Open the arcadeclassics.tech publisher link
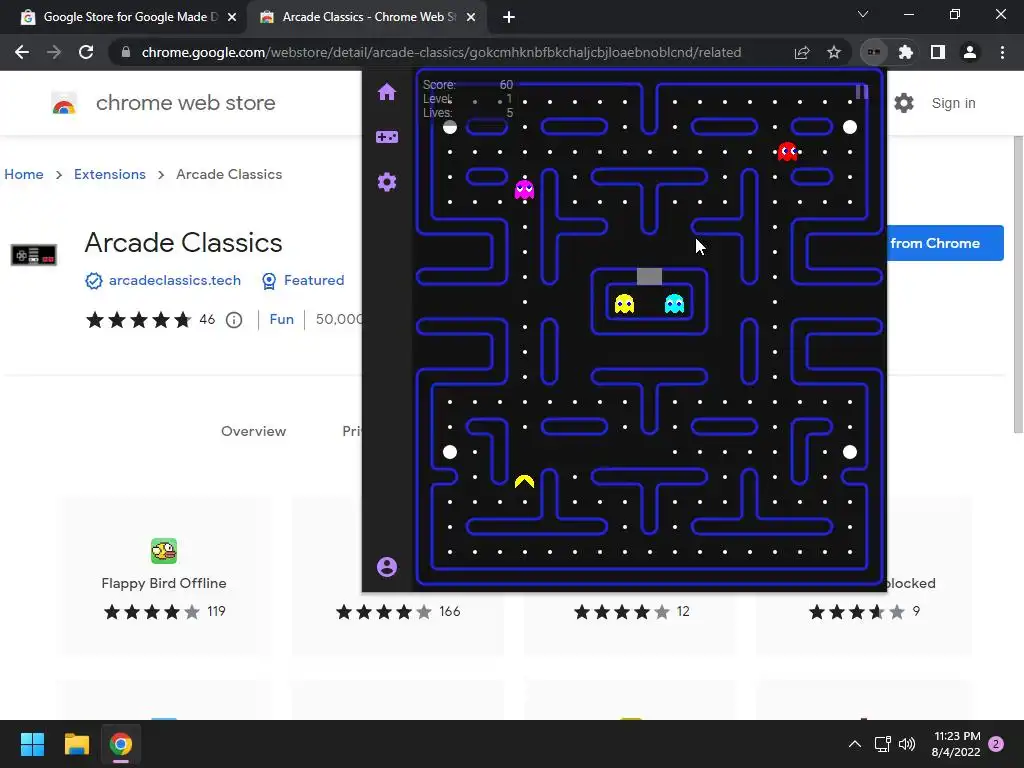Screen dimensions: 1024x768 [x=174, y=280]
